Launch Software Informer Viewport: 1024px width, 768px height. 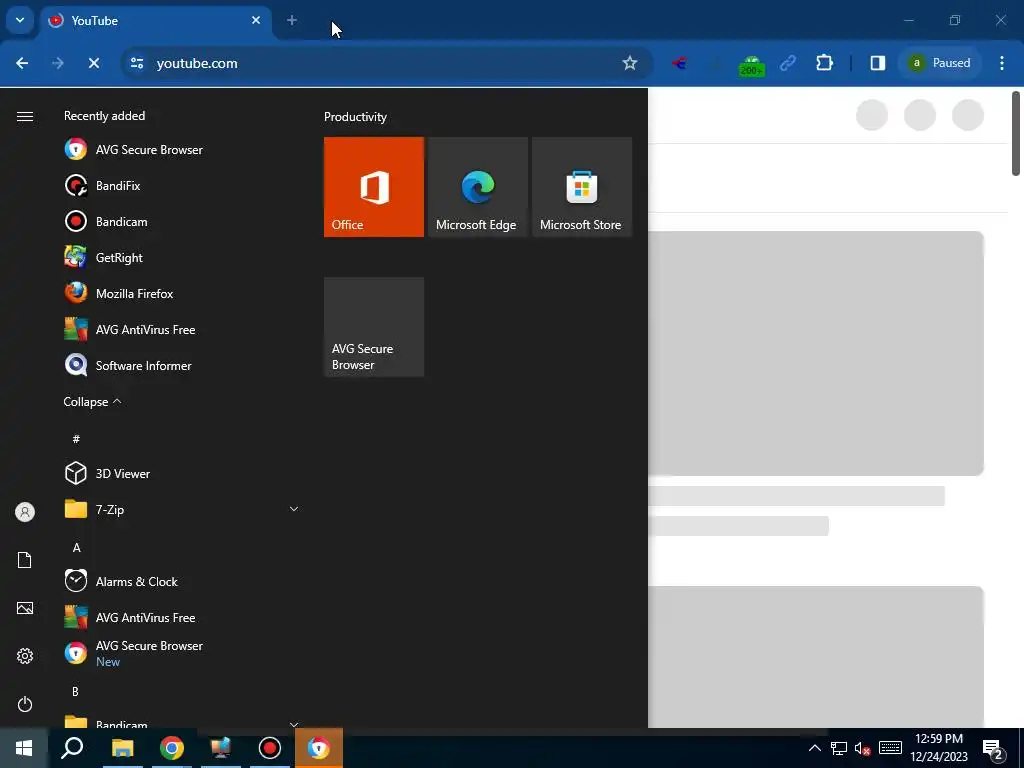pyautogui.click(x=182, y=365)
